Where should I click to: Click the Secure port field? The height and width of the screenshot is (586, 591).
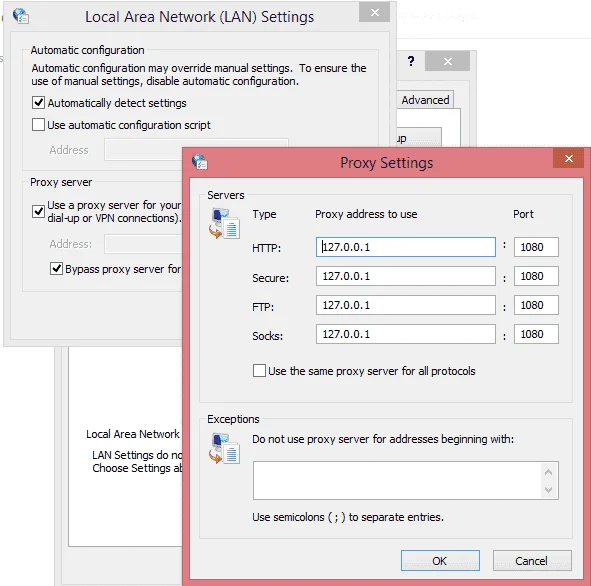point(536,276)
